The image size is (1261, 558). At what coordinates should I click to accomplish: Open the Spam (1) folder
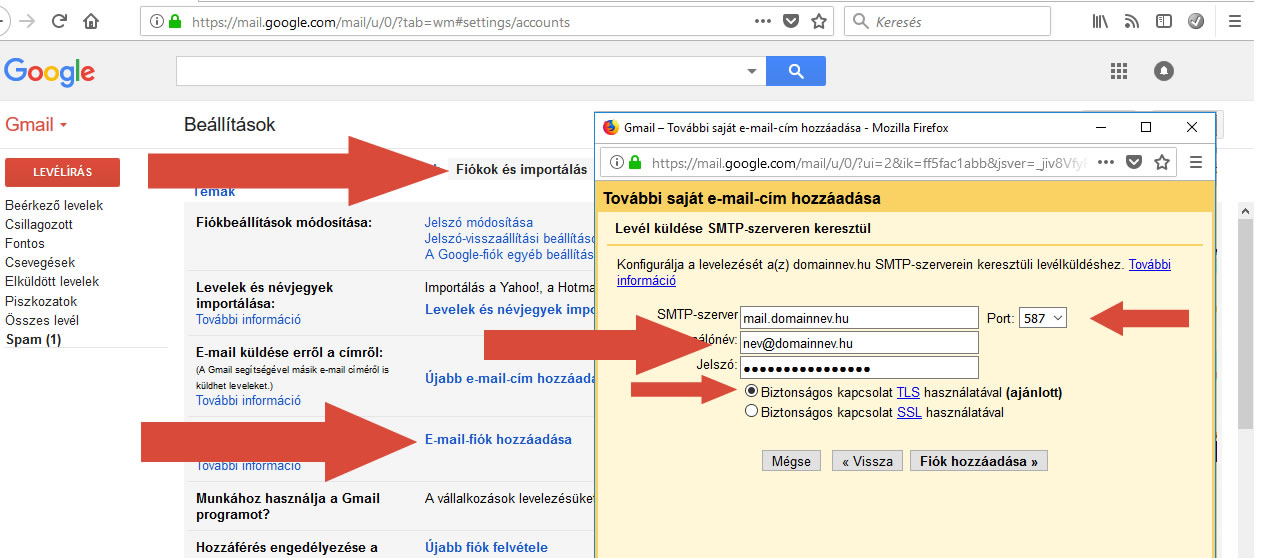33,339
